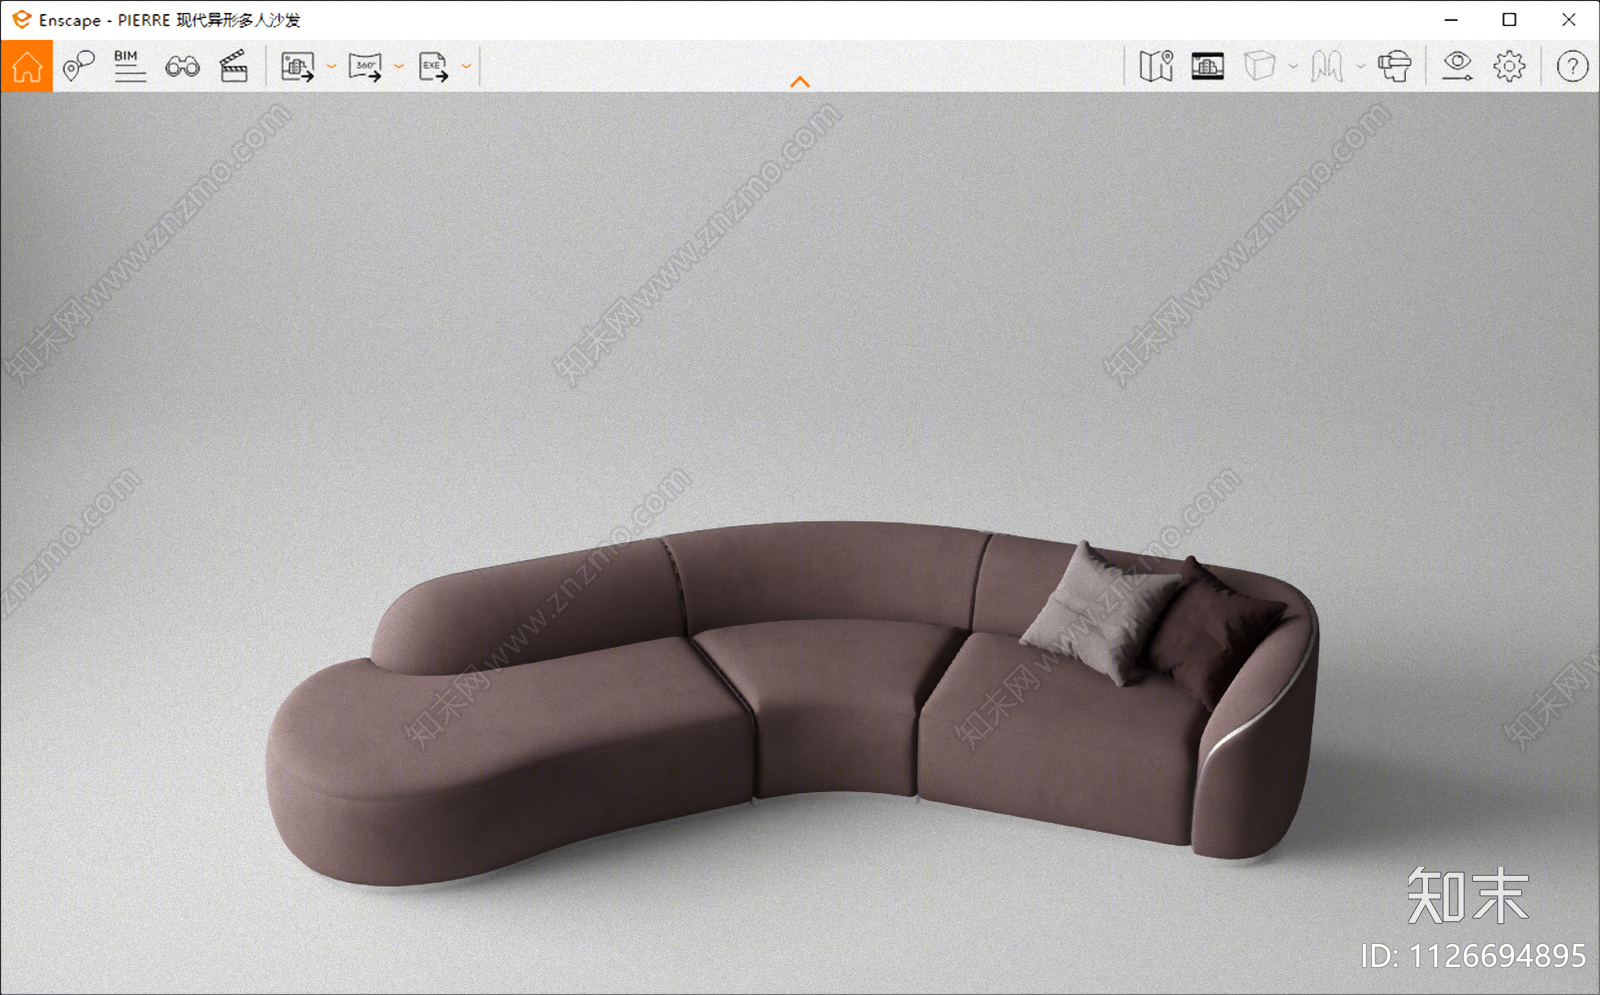The width and height of the screenshot is (1600, 995).
Task: Open the binoculars view management icon
Action: (x=182, y=67)
